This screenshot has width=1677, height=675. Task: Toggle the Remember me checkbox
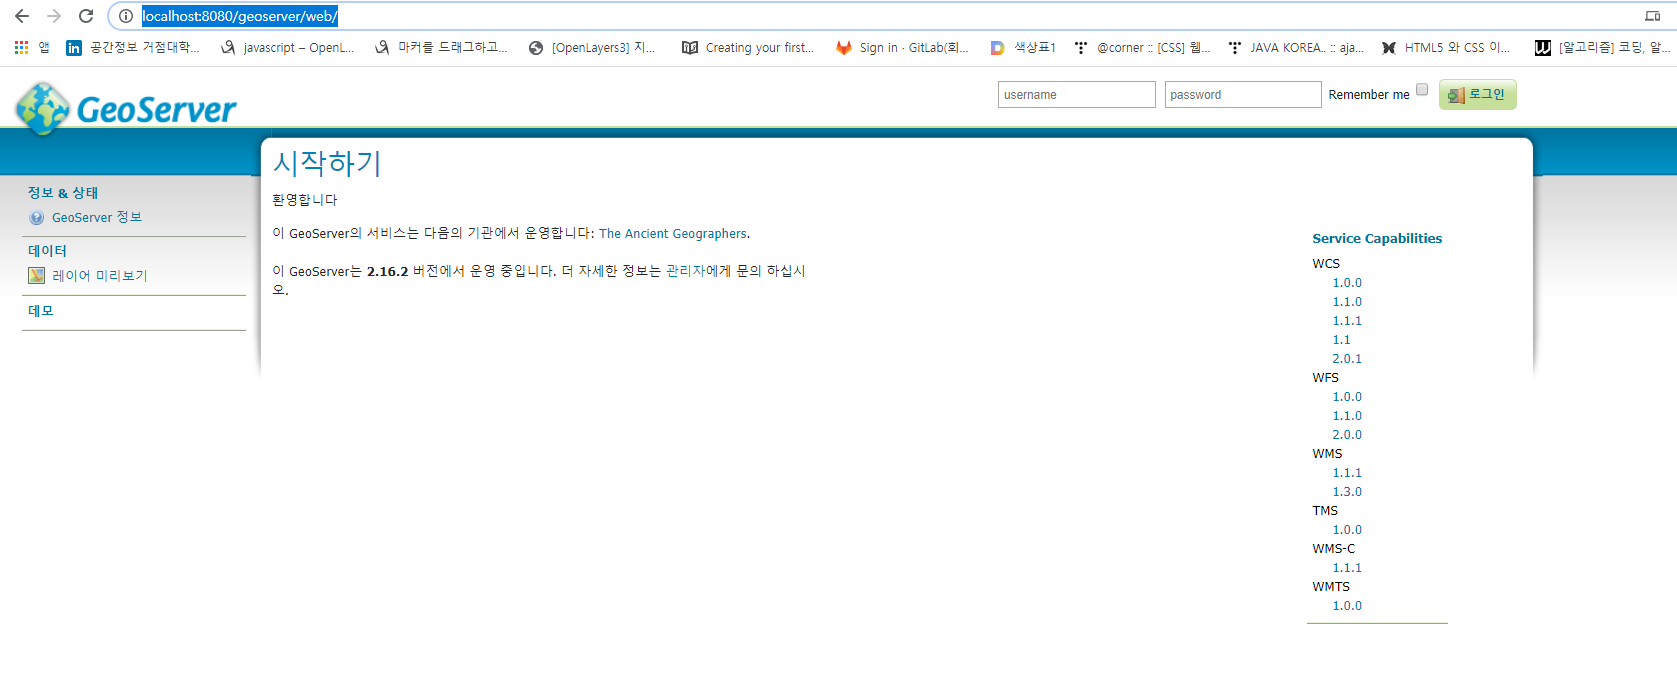(x=1422, y=90)
